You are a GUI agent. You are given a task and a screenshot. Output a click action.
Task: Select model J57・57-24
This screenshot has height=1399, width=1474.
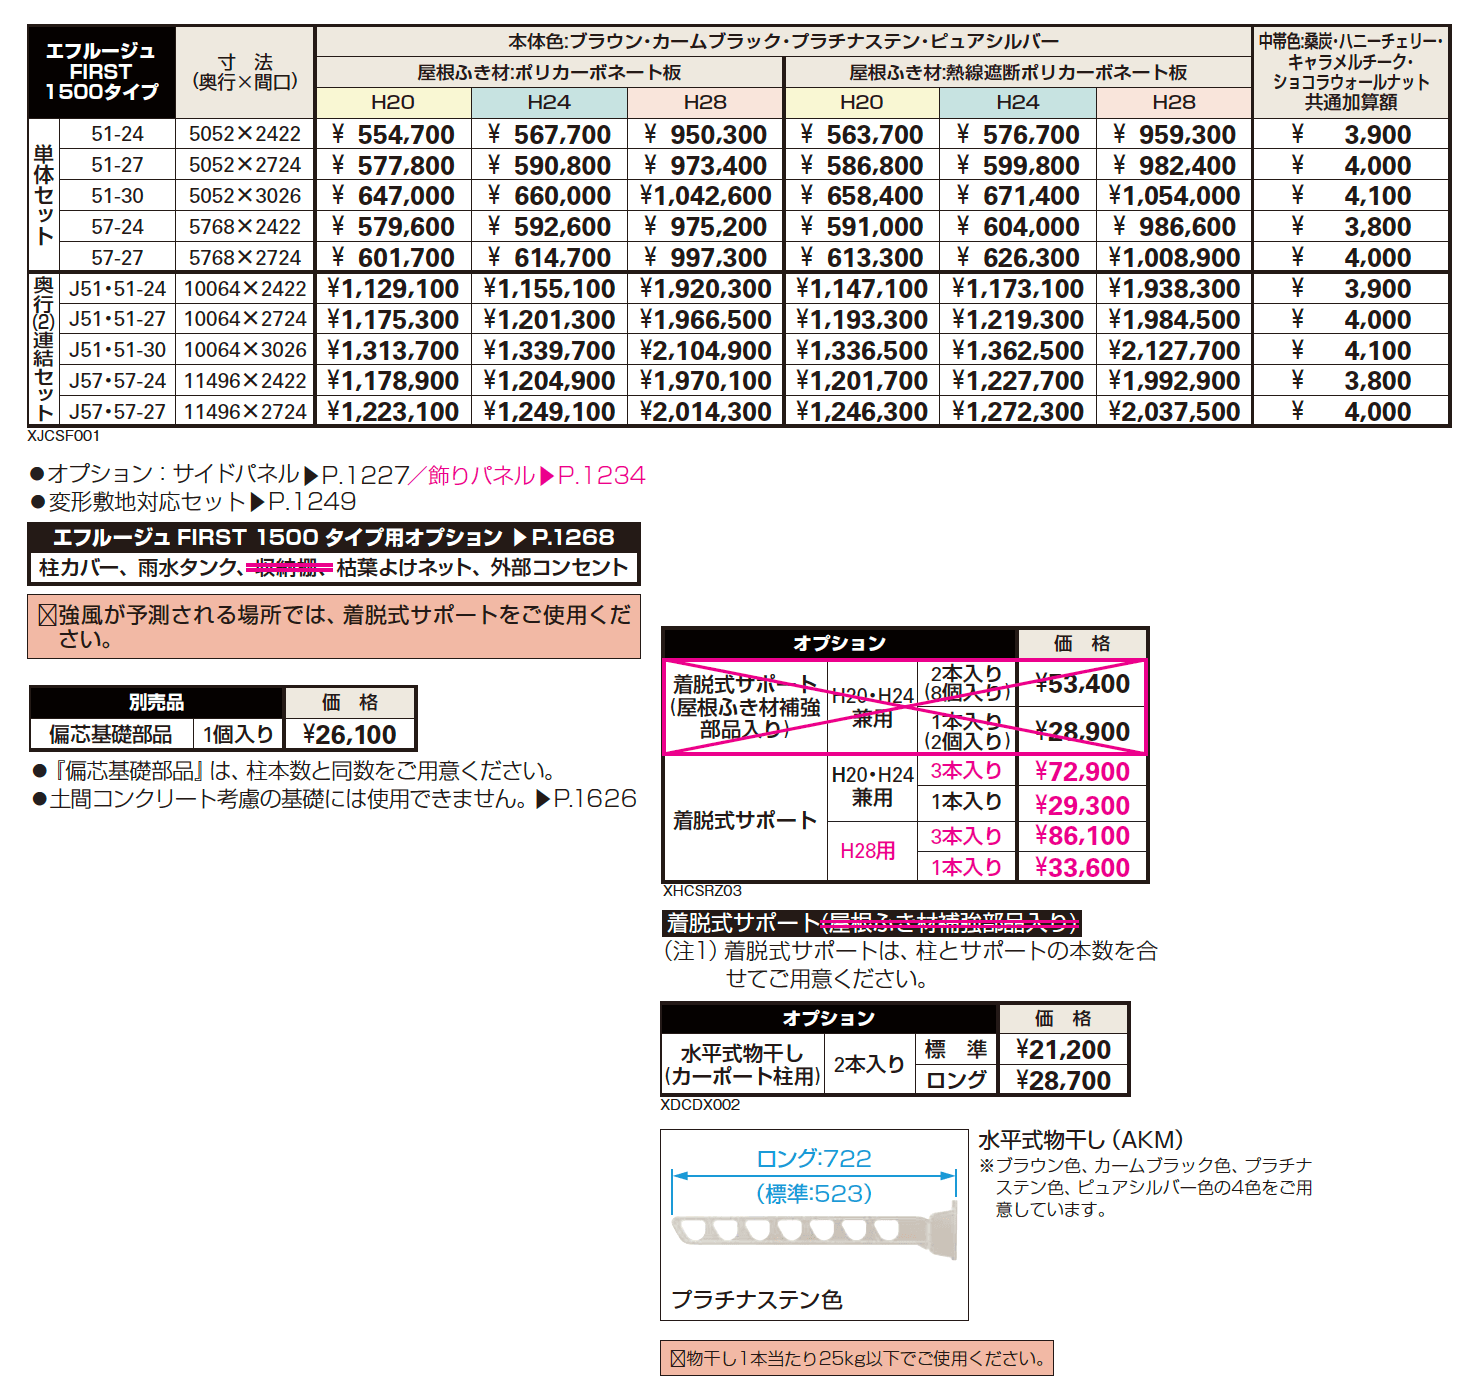point(117,381)
